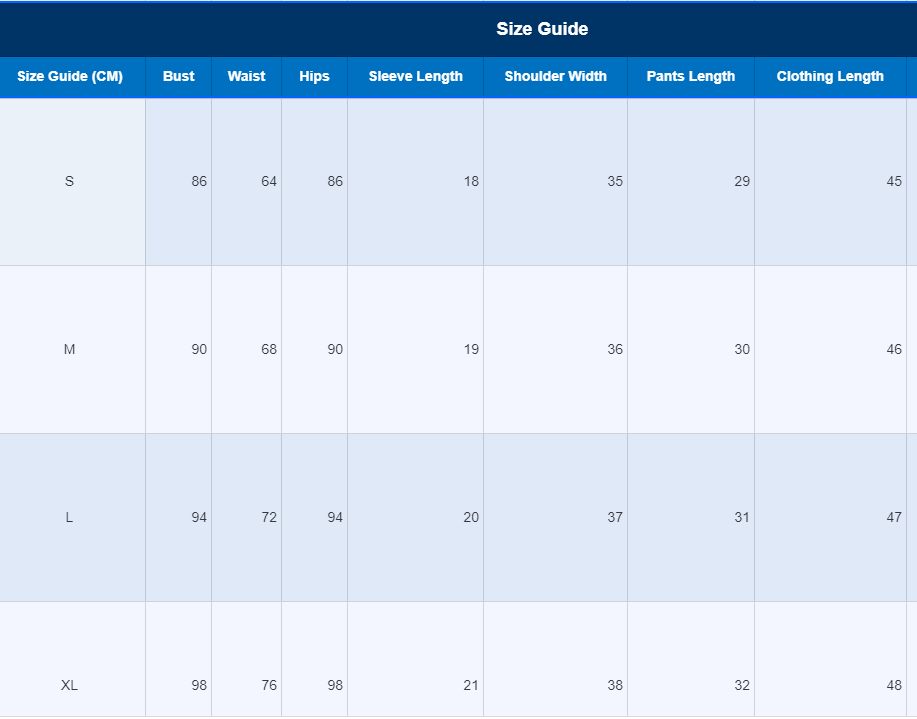
Task: Click Clothing Length "48" in the XL row
Action: pos(894,685)
